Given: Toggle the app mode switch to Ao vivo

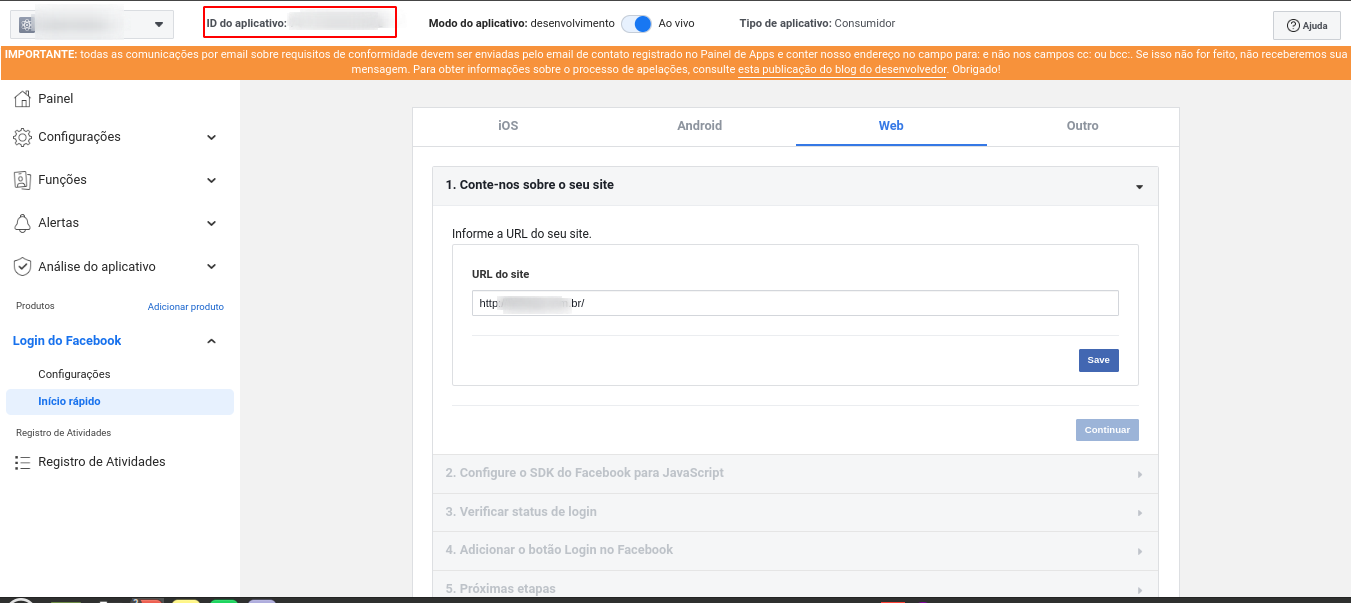Looking at the screenshot, I should (x=636, y=23).
